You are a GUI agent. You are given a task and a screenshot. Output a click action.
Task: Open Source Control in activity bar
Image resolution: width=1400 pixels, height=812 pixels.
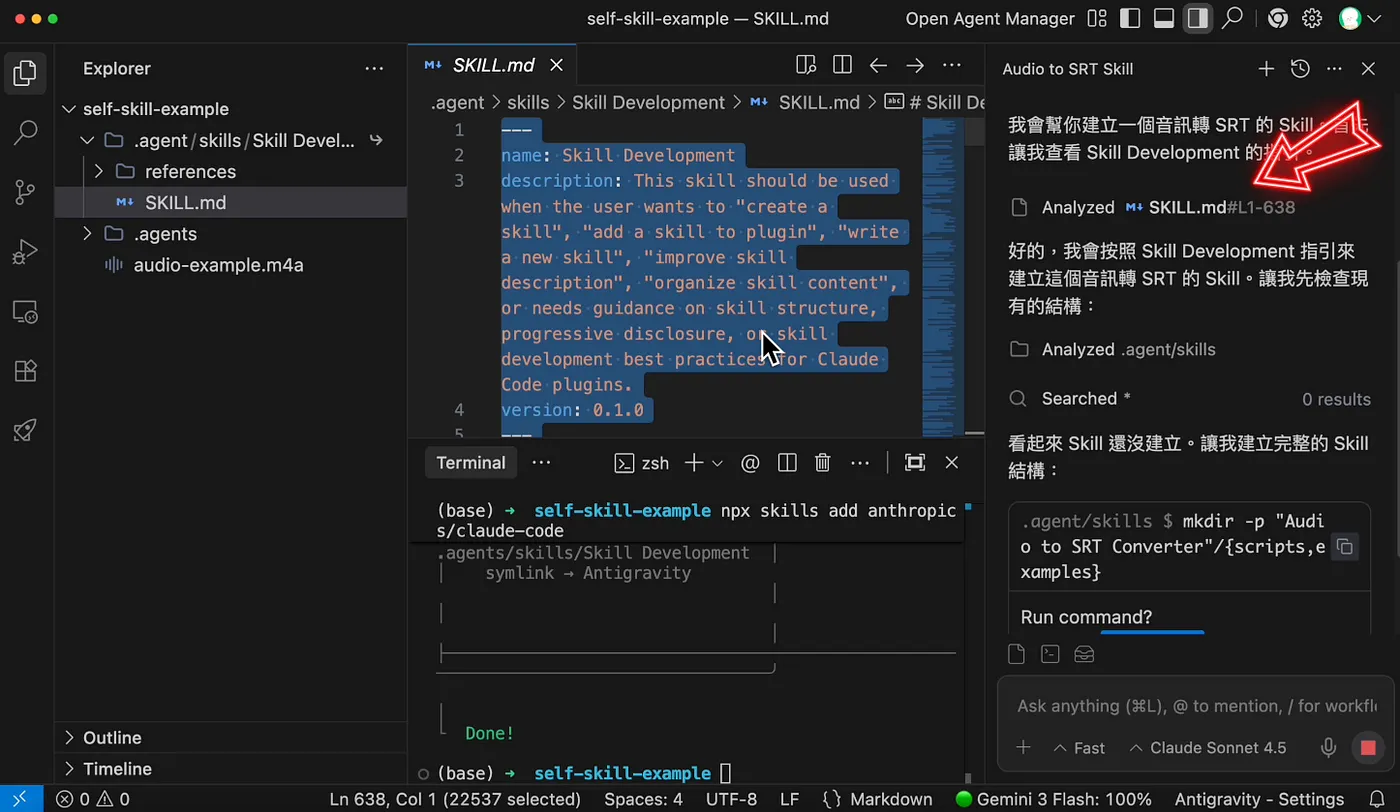[x=26, y=192]
